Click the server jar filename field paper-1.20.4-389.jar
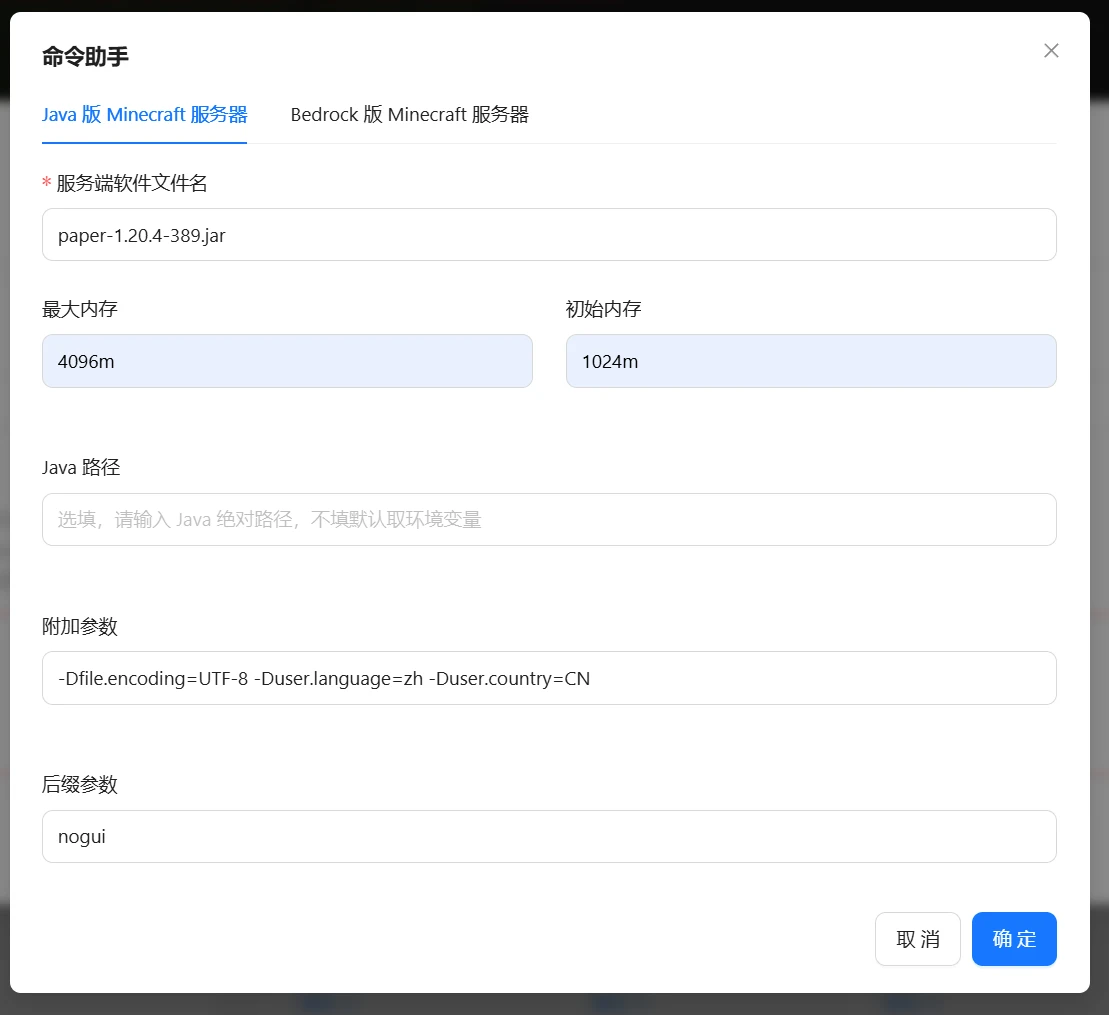The image size is (1109, 1015). click(549, 235)
